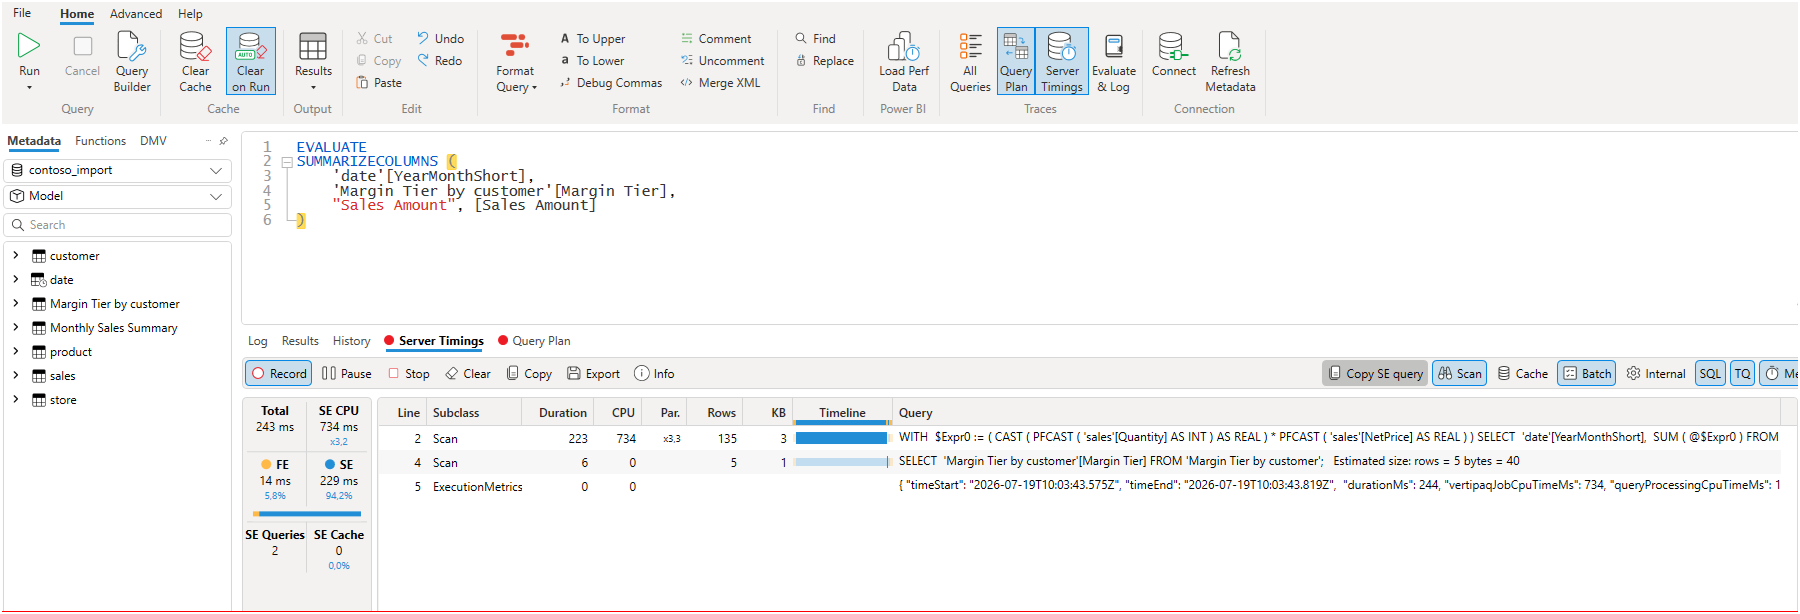Image resolution: width=1800 pixels, height=614 pixels.
Task: Toggle Clear on Run
Action: (251, 61)
